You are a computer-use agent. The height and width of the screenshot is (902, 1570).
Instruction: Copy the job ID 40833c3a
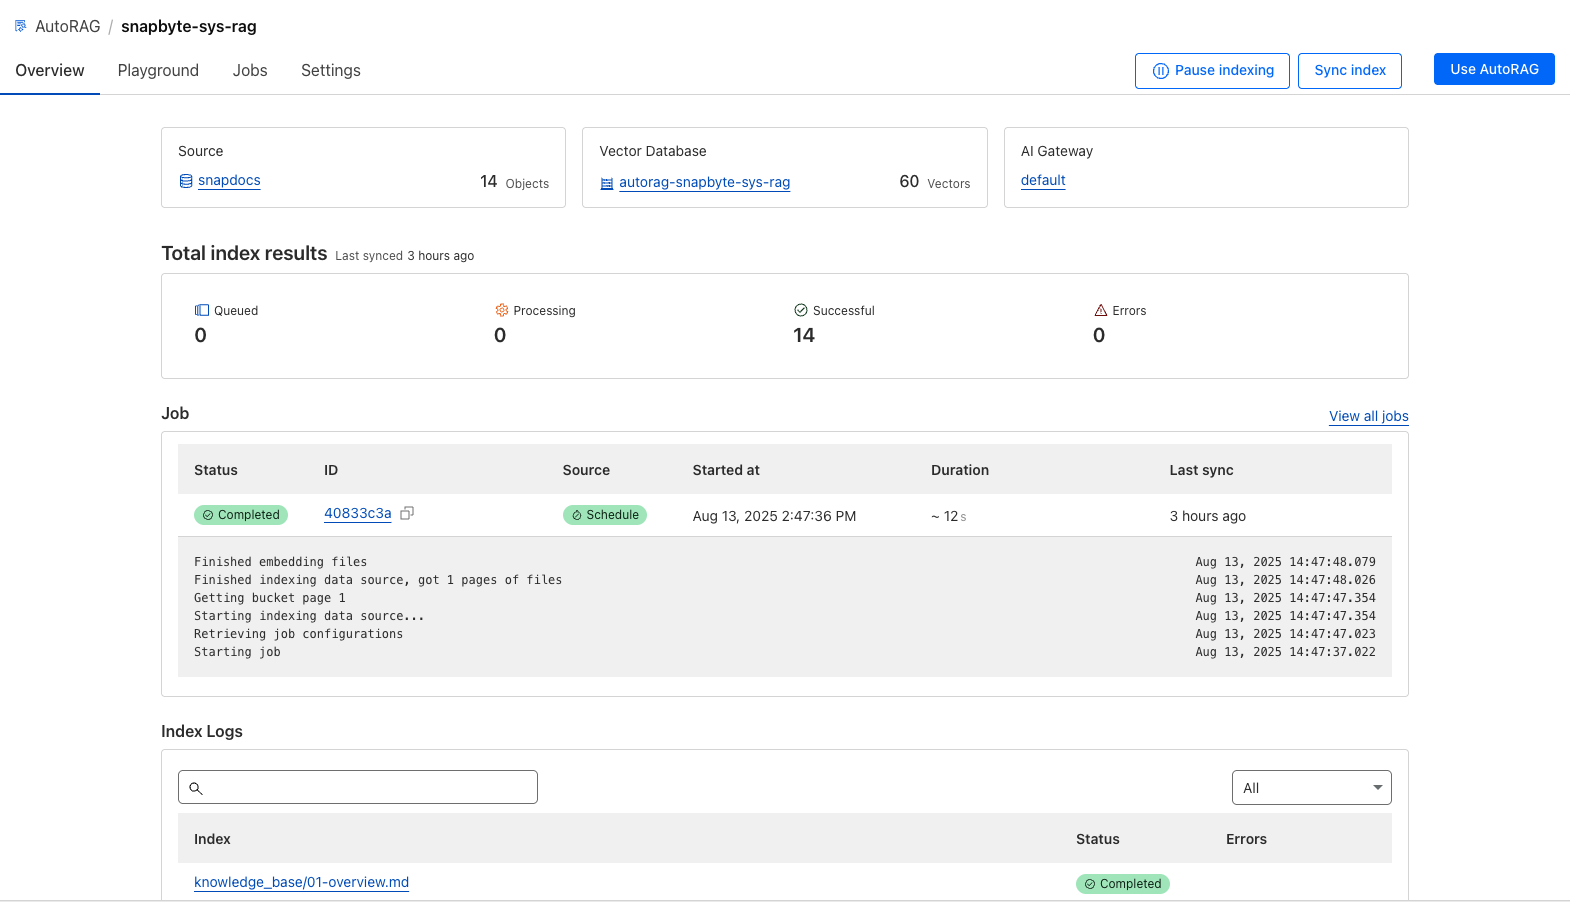(x=407, y=513)
